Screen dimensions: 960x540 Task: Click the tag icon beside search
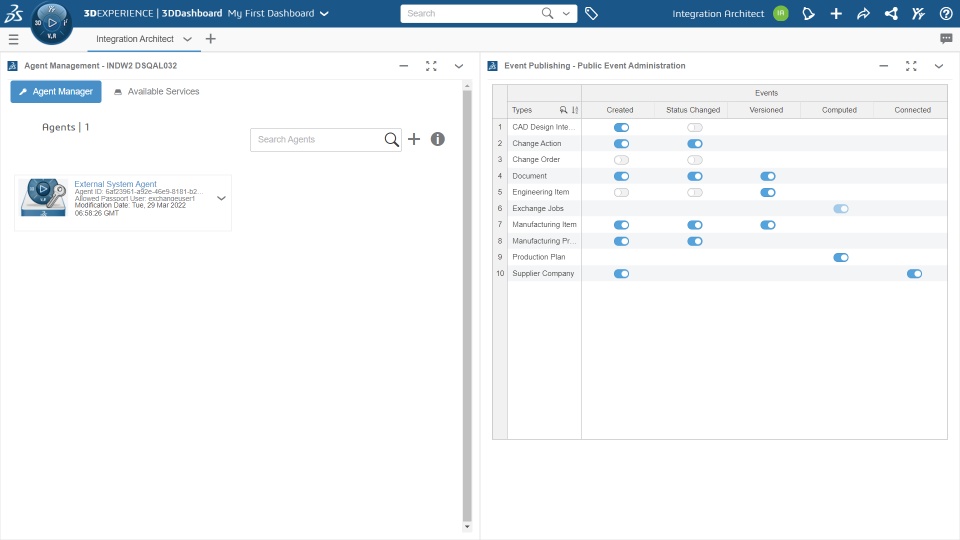click(591, 13)
